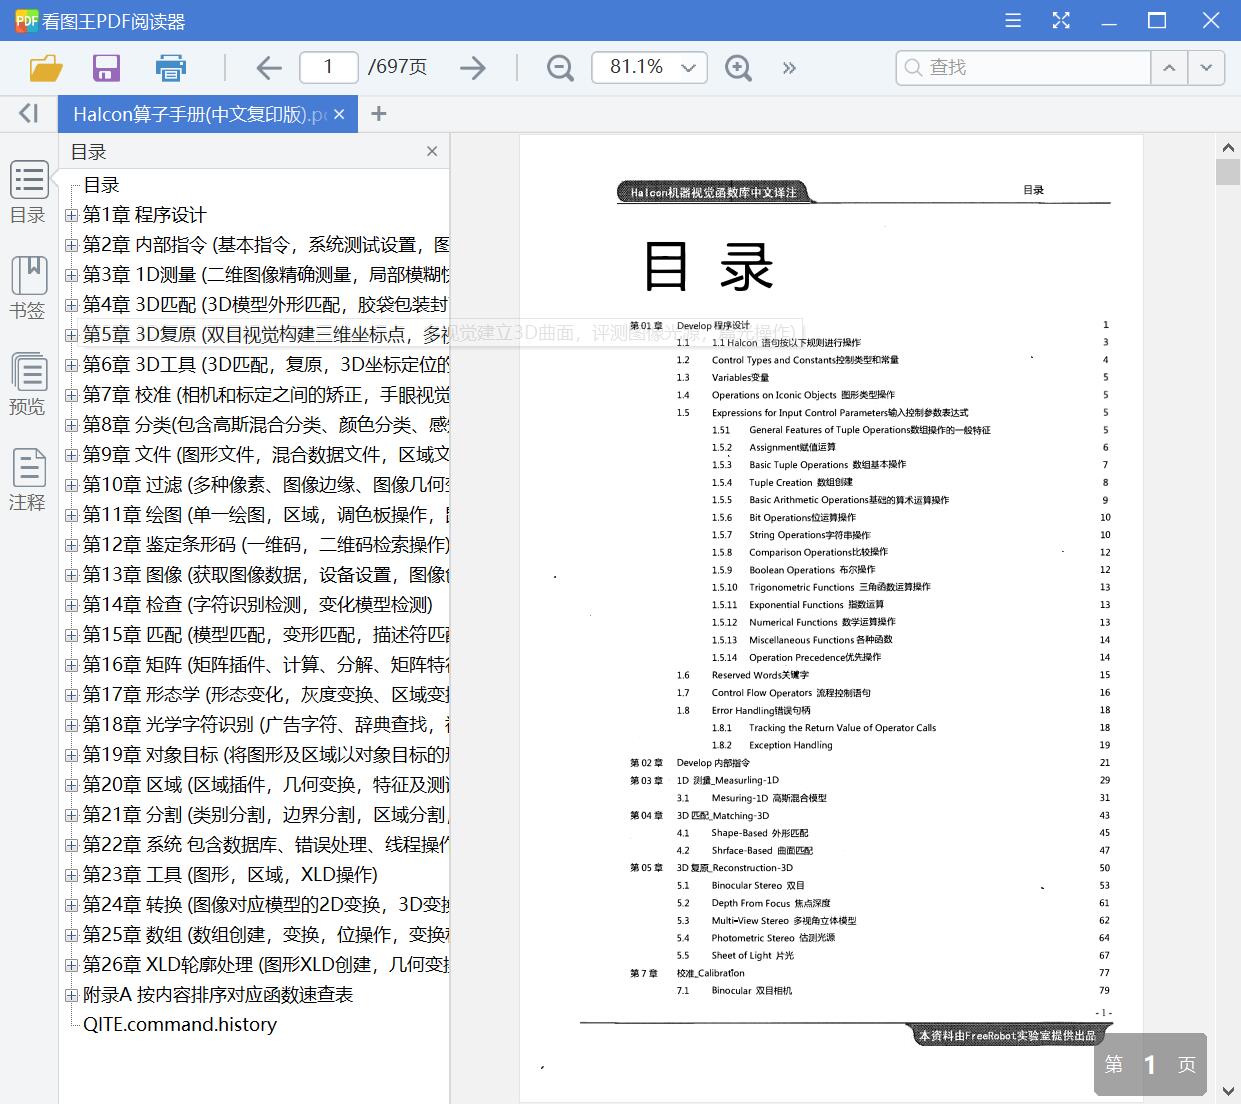This screenshot has width=1241, height=1104.
Task: Open 第9章 文件 outline entry
Action: pos(266,455)
